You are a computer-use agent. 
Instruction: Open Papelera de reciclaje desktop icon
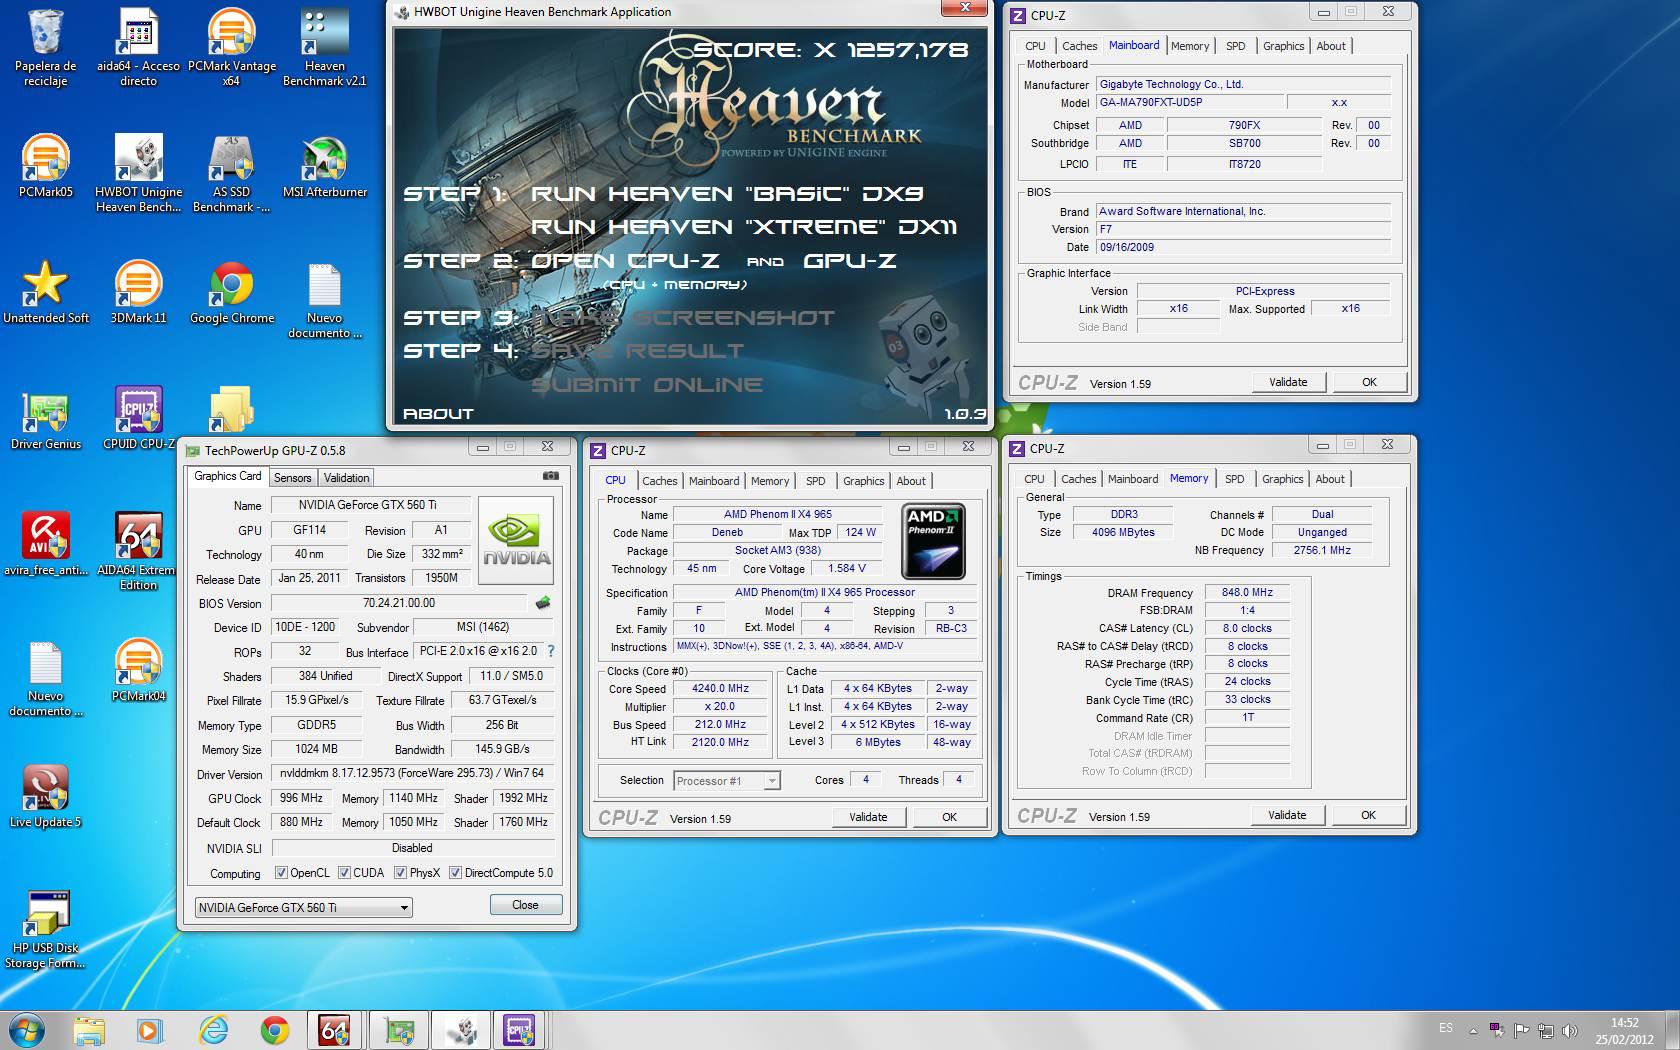pyautogui.click(x=45, y=47)
